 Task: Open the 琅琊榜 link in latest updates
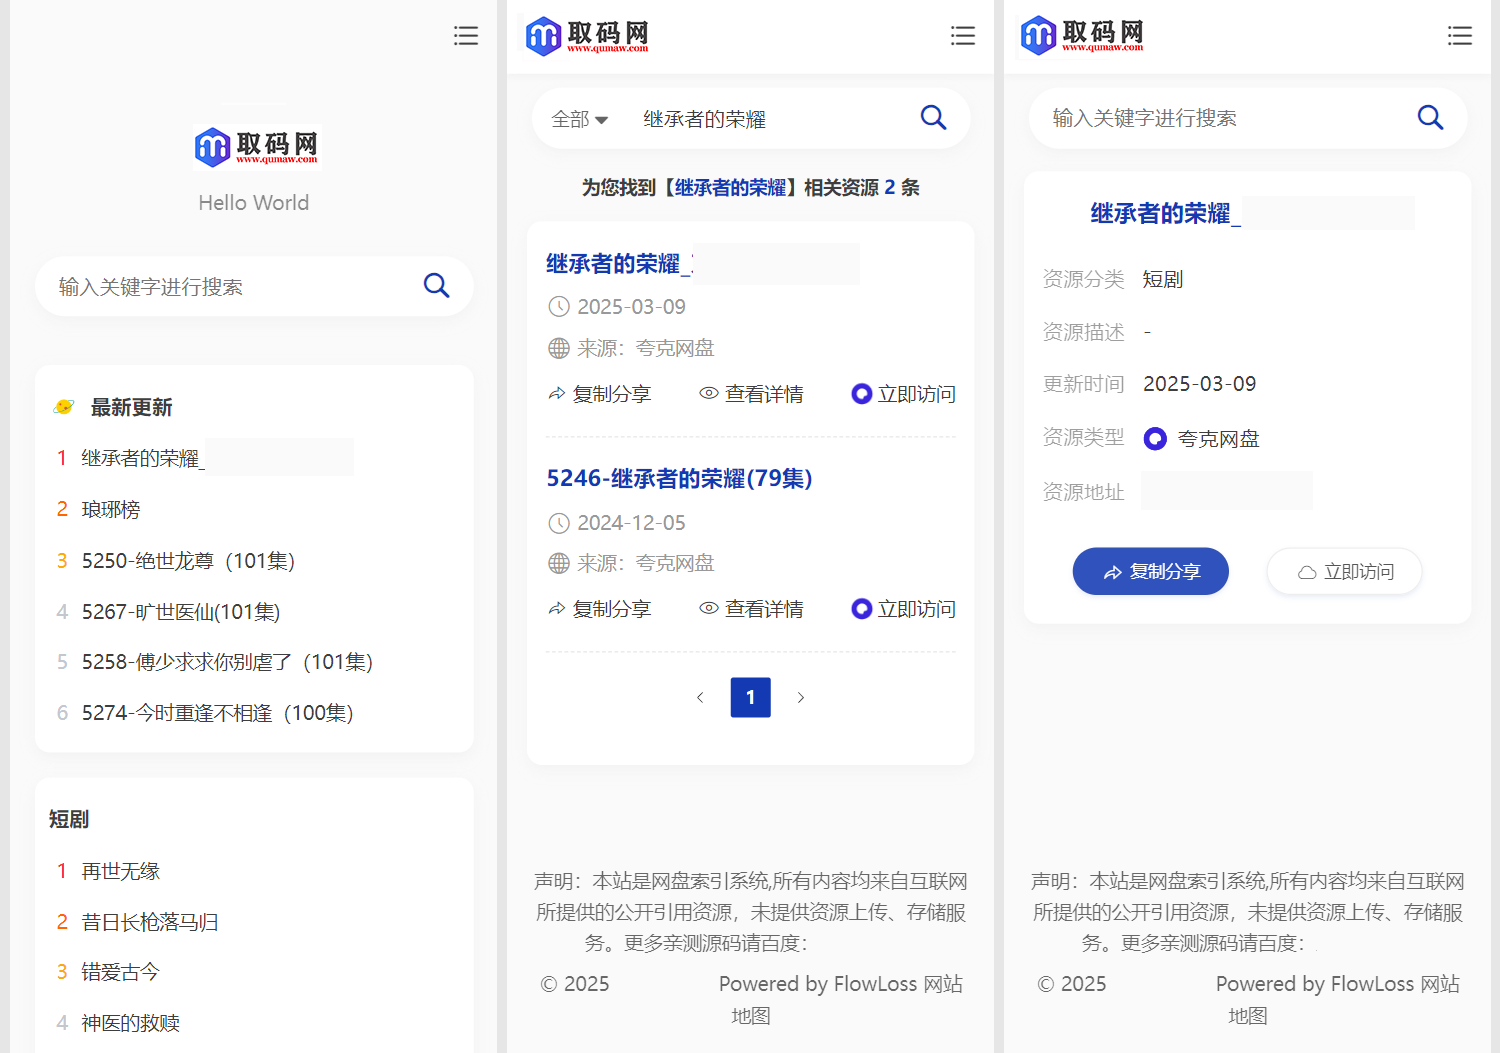pyautogui.click(x=110, y=509)
